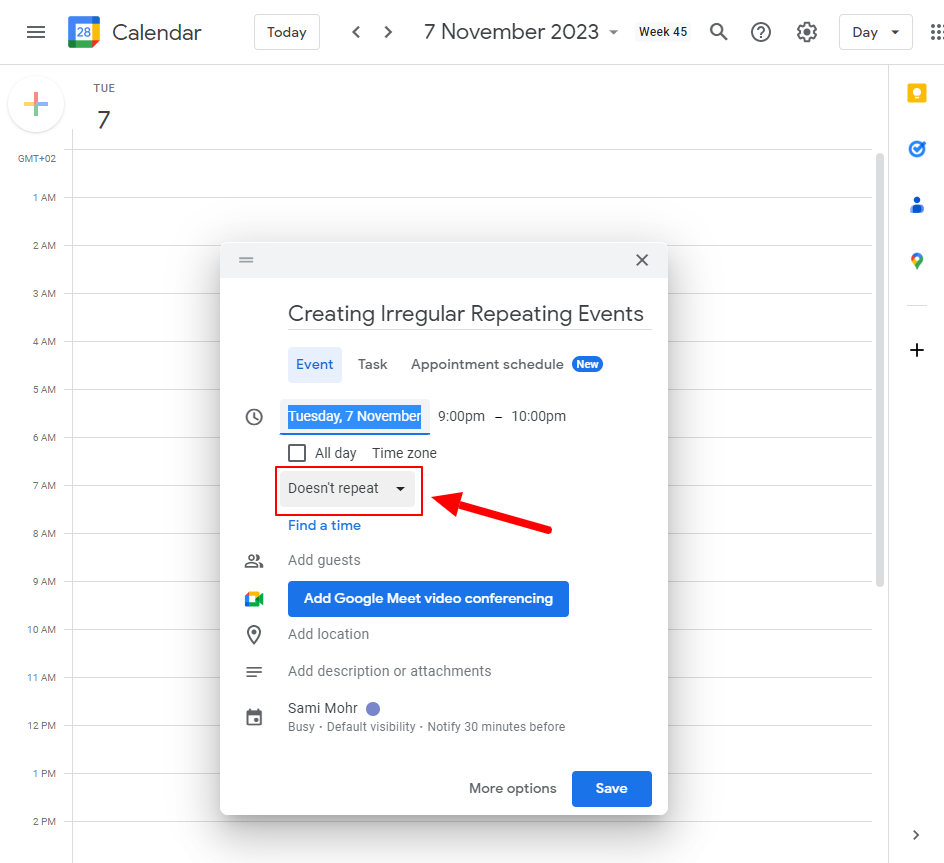Open the main hamburger menu
Viewport: 944px width, 863px height.
point(36,31)
